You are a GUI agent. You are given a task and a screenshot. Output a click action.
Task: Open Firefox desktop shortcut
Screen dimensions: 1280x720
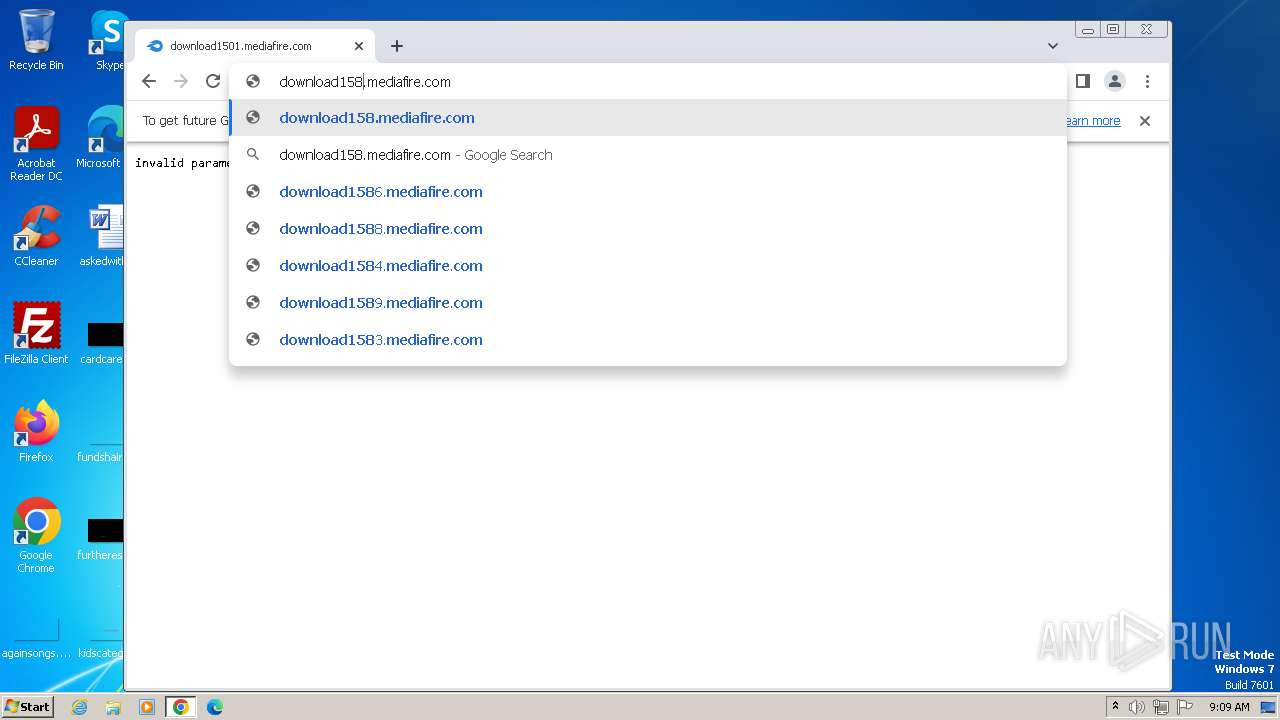click(36, 431)
